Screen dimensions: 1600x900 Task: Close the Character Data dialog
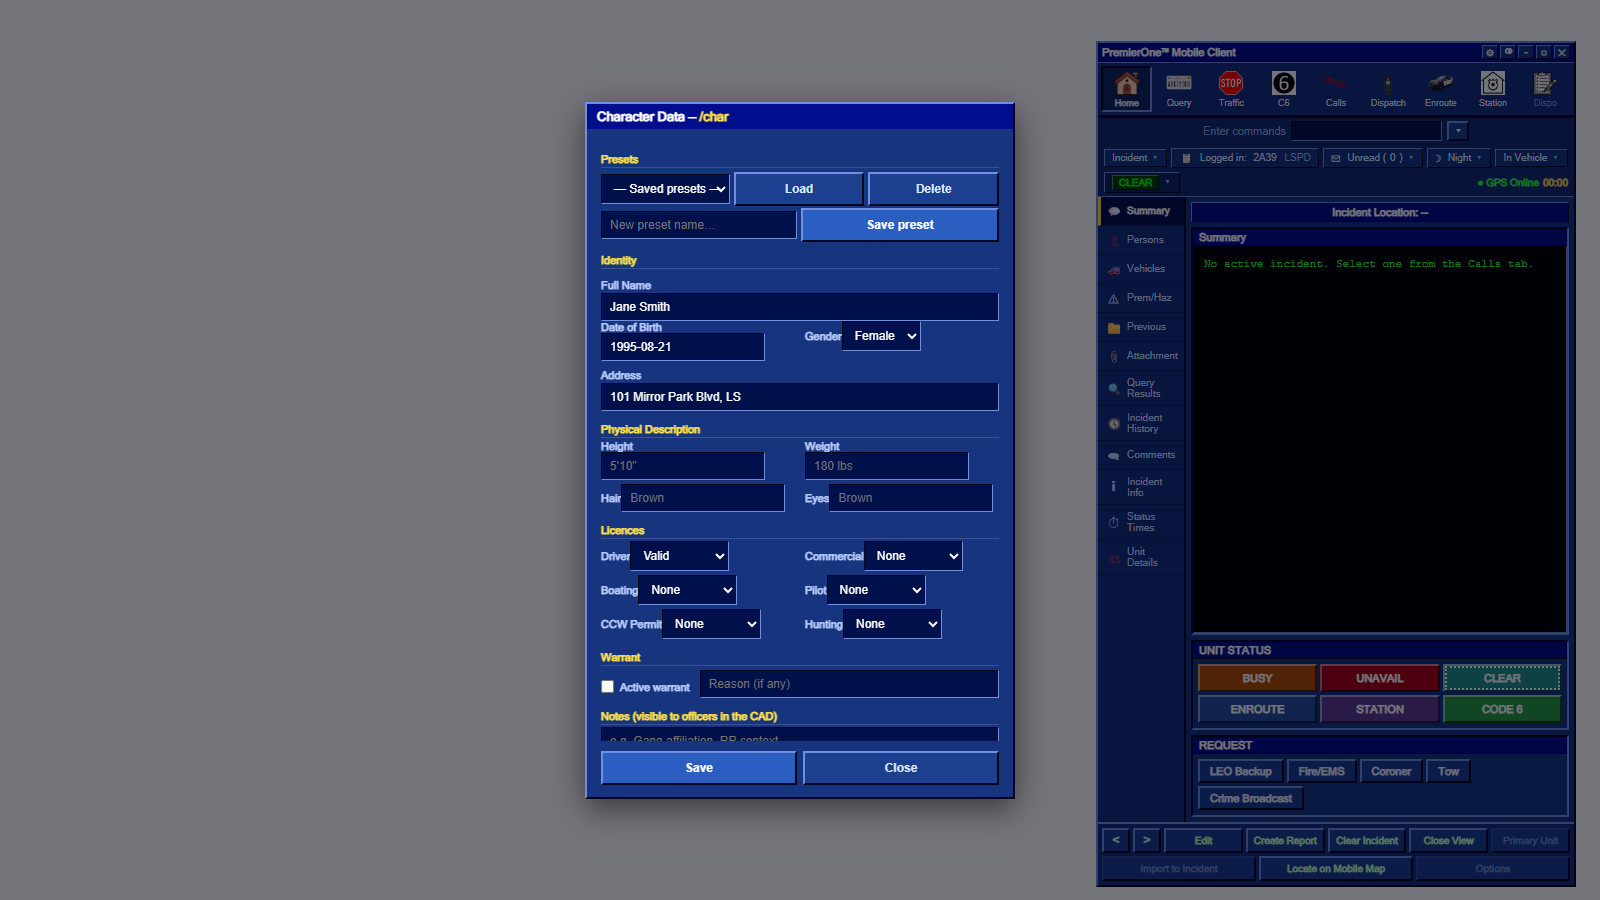click(x=901, y=768)
